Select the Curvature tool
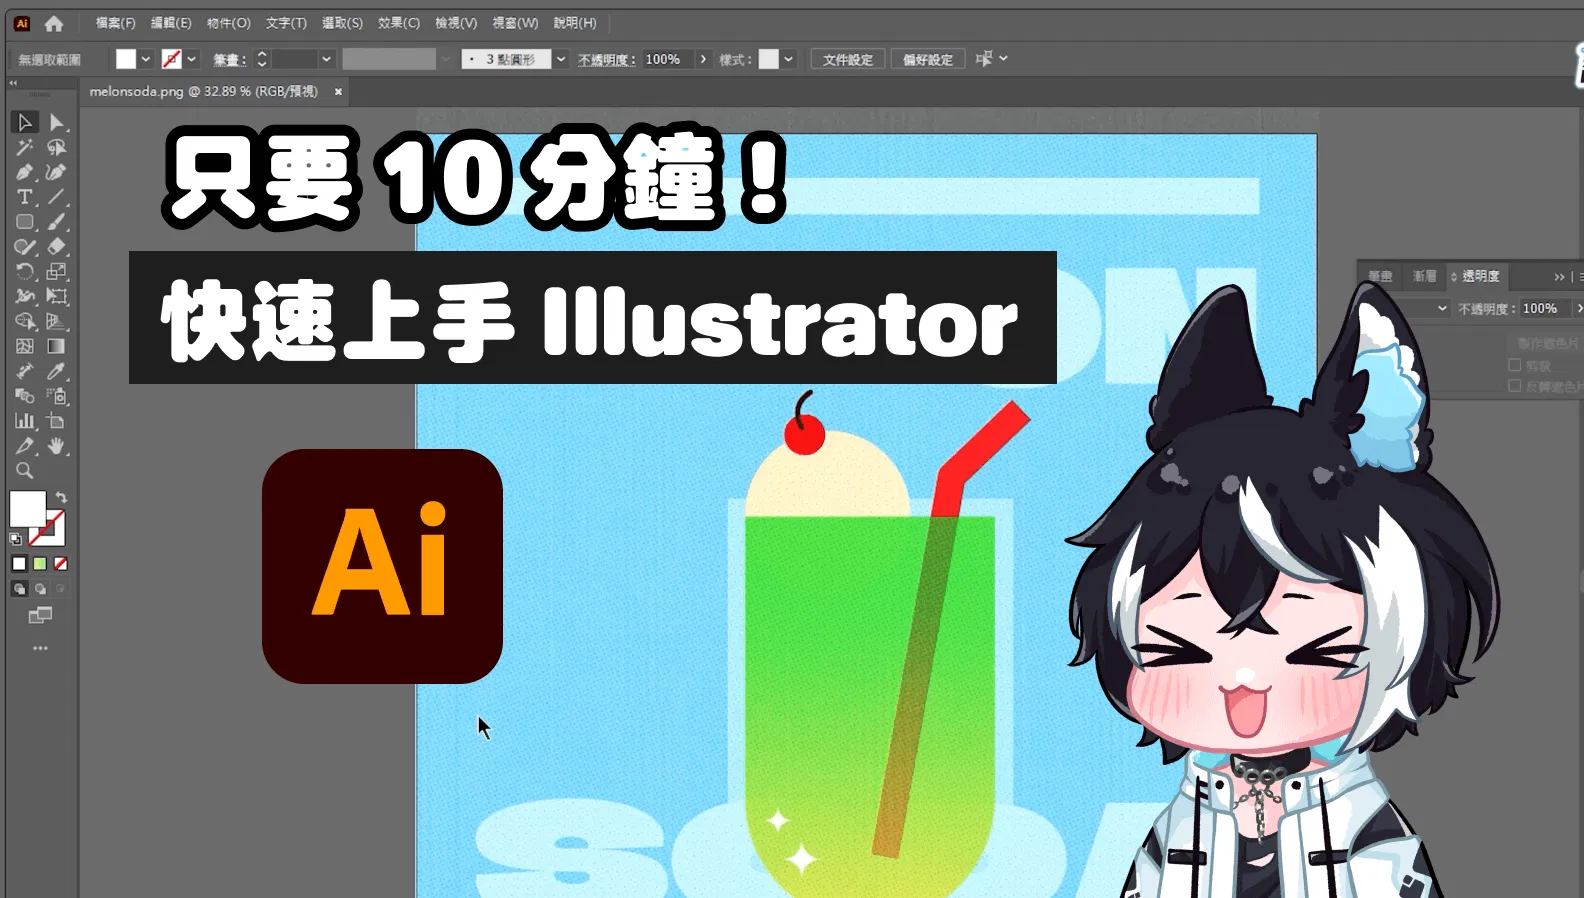 57,172
